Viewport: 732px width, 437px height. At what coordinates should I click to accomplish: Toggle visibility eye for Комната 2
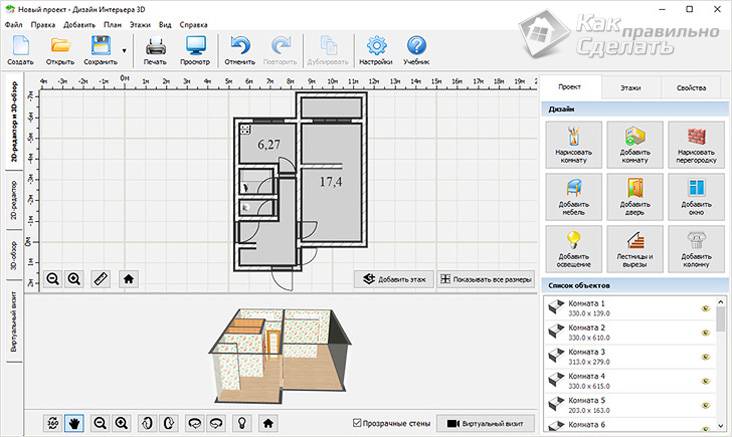click(706, 332)
